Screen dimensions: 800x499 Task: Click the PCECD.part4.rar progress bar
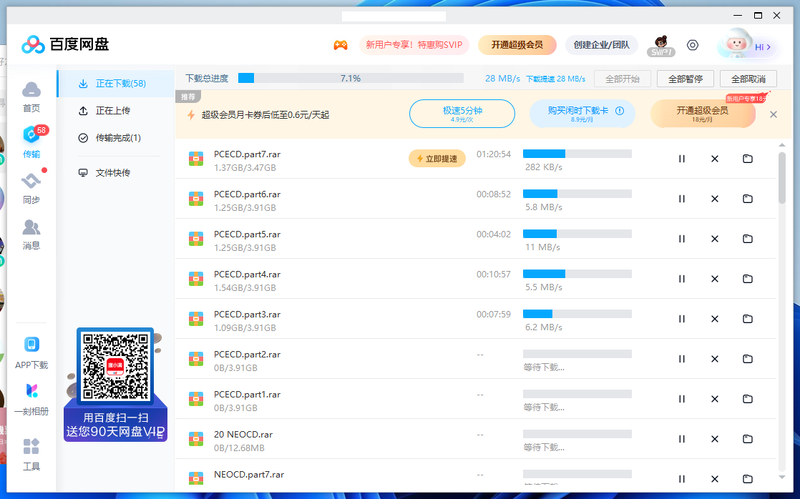(577, 274)
